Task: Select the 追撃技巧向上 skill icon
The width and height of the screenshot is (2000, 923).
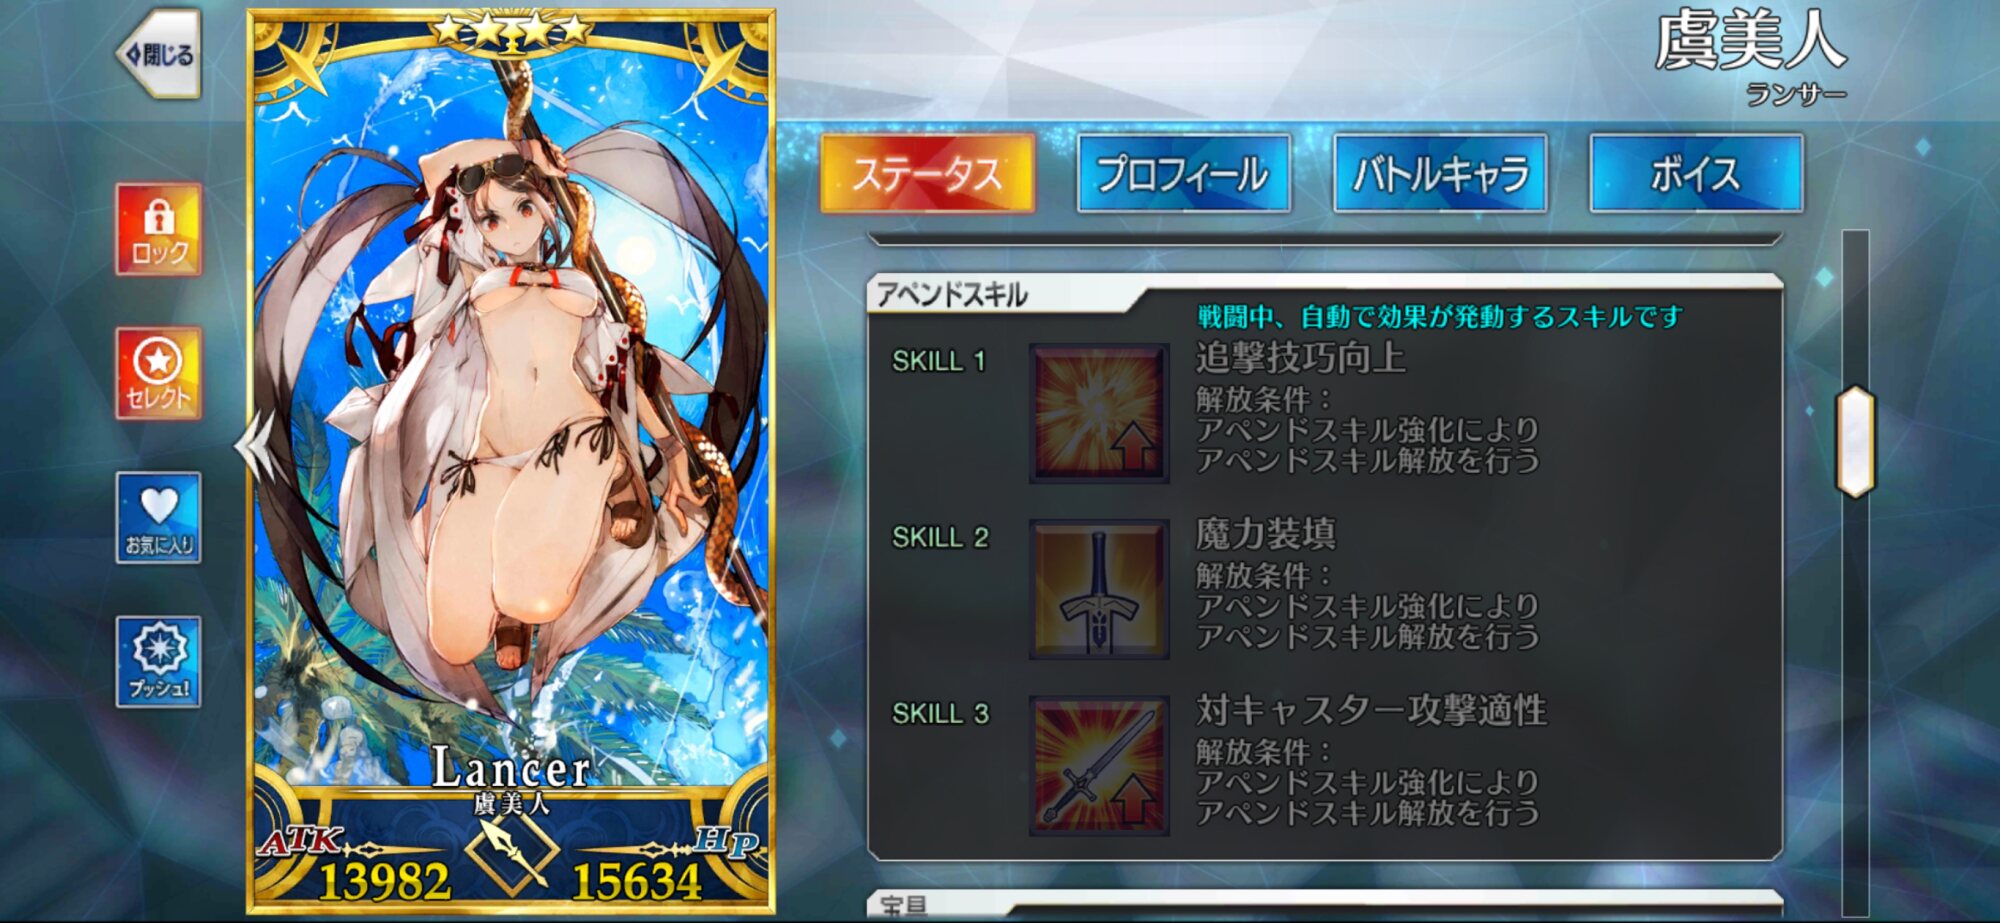Action: [1099, 413]
